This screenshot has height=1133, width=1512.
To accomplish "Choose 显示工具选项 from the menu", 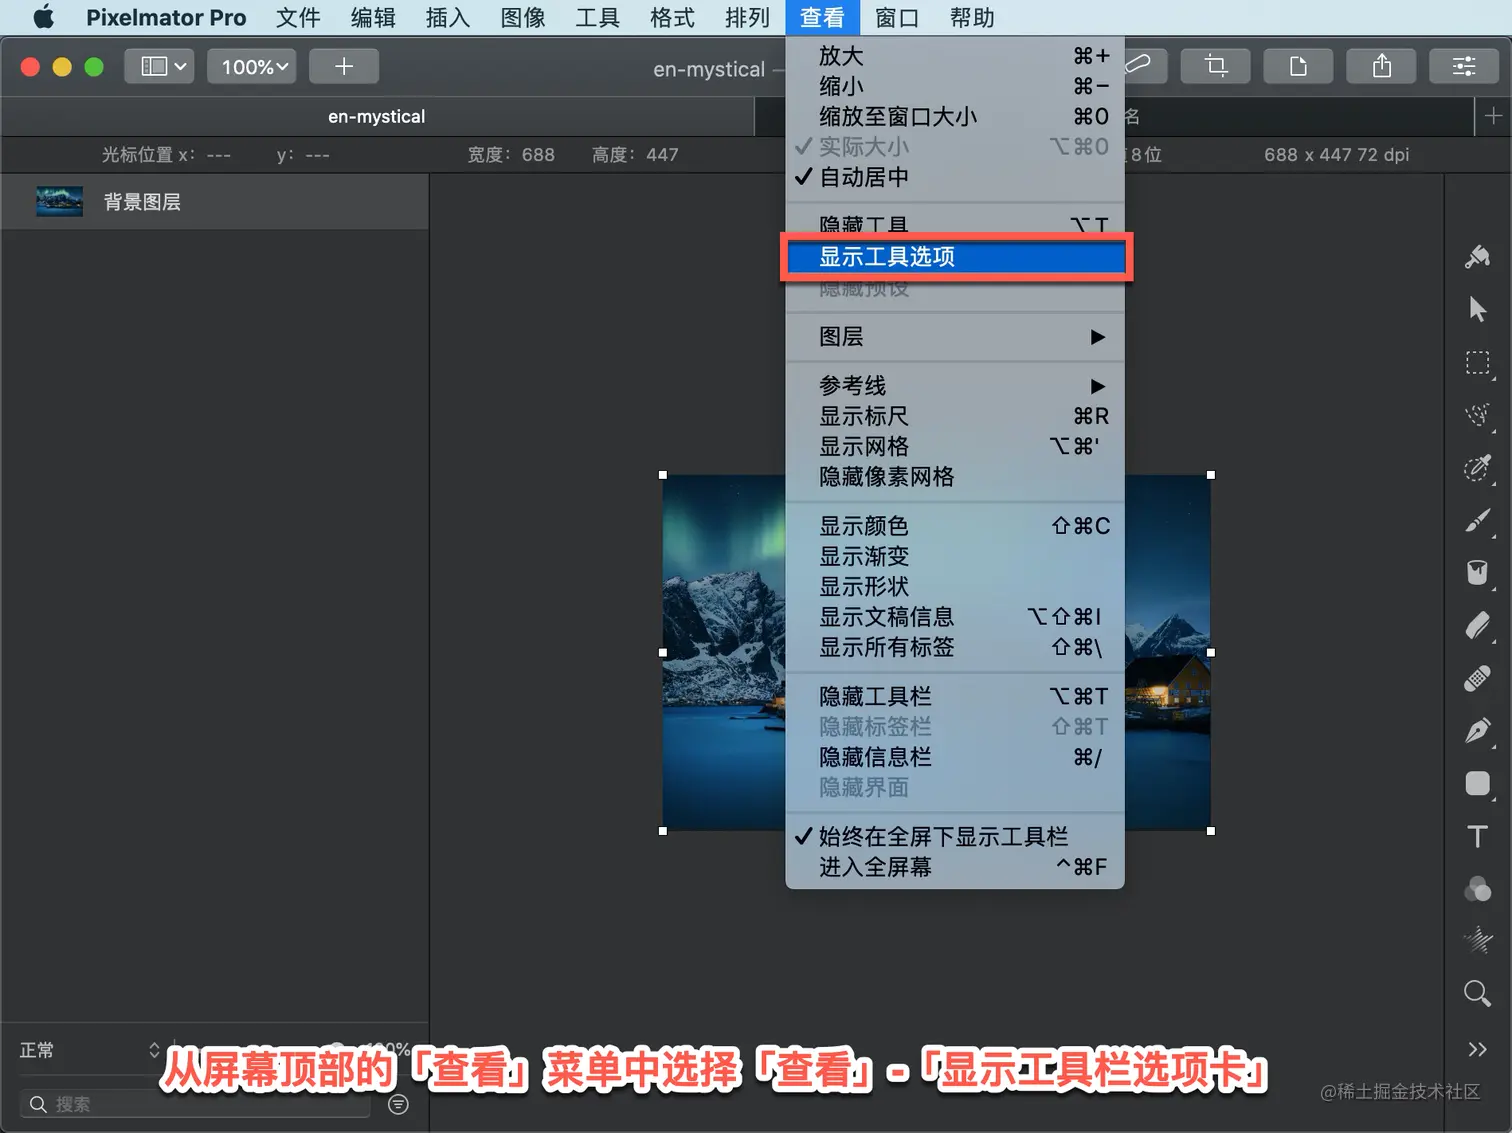I will [954, 257].
